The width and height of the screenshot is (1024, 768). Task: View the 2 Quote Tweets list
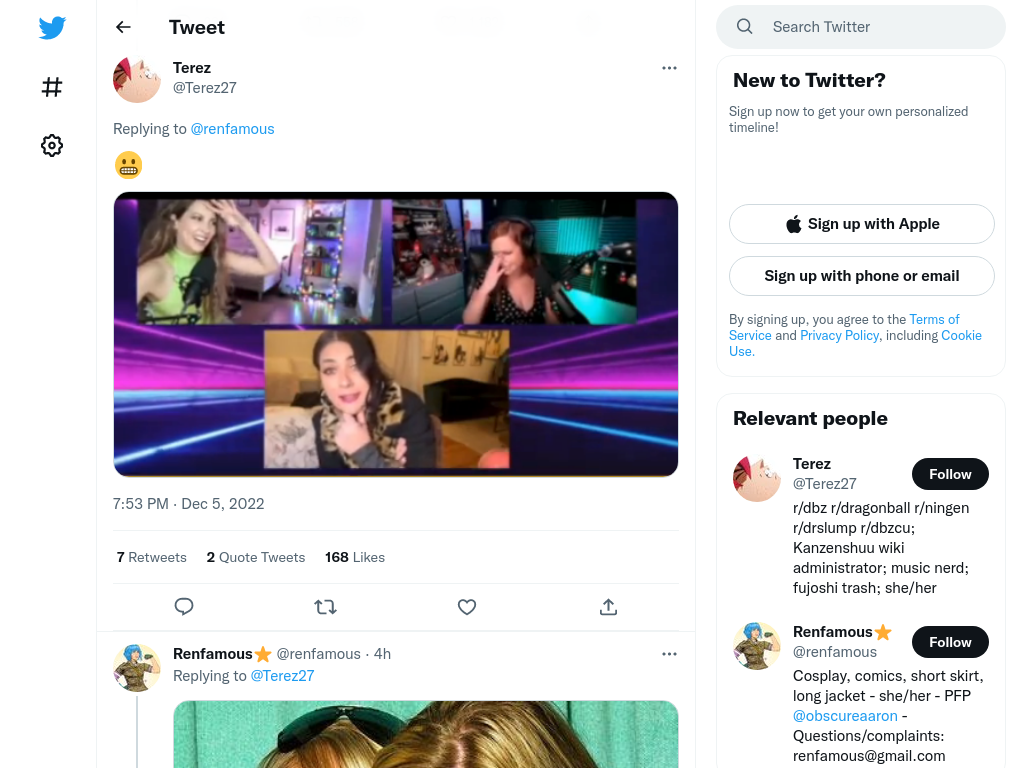pos(256,557)
